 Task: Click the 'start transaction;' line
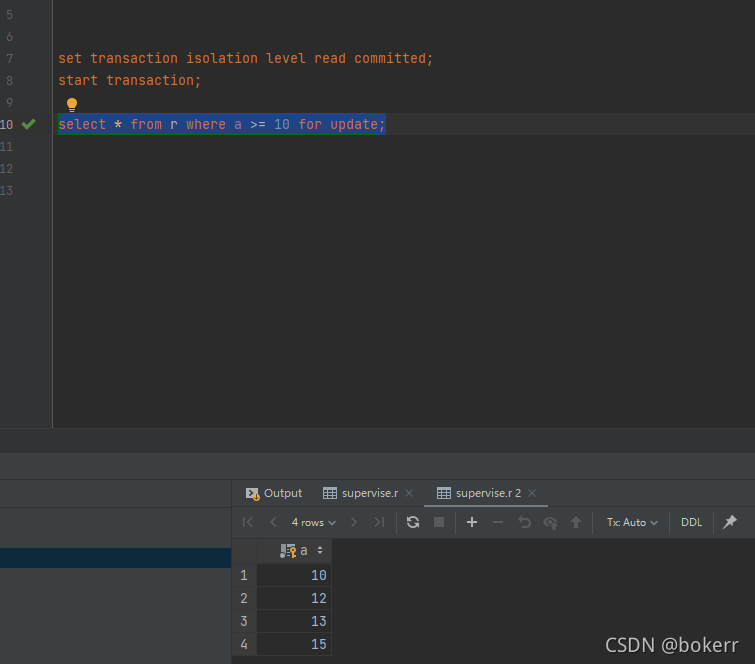tap(130, 80)
